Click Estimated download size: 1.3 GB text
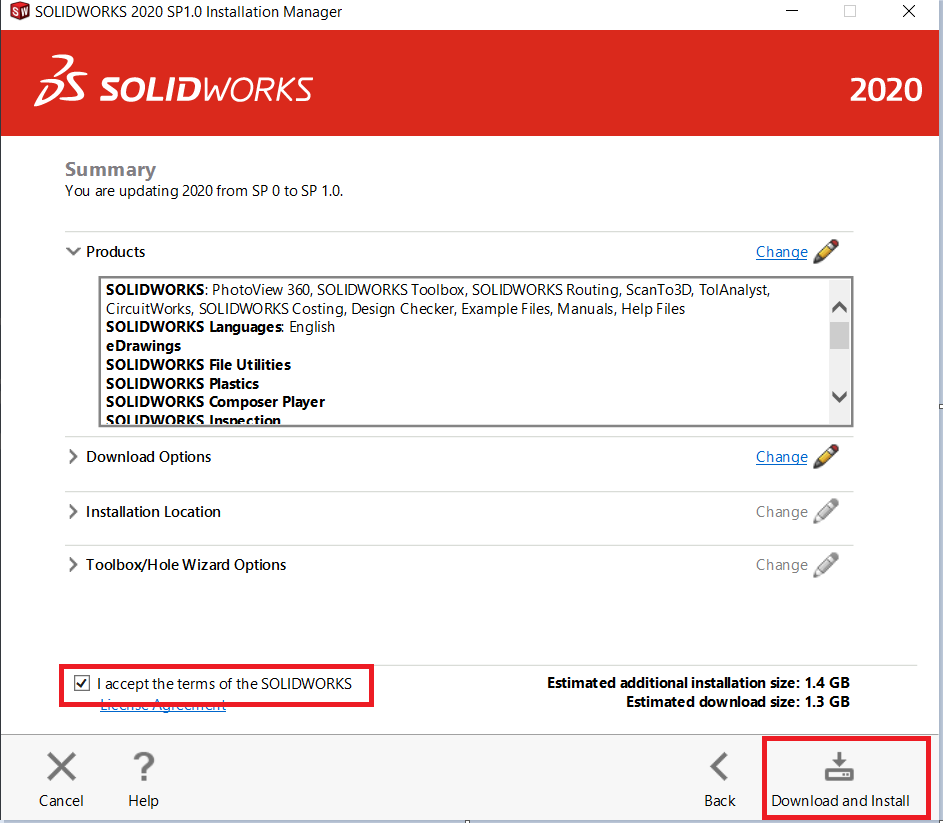The height and width of the screenshot is (823, 943). (737, 702)
